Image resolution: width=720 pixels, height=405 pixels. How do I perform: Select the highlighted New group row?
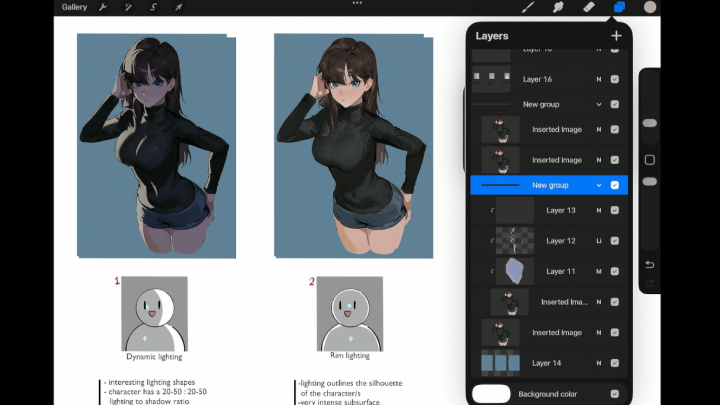[x=549, y=185]
